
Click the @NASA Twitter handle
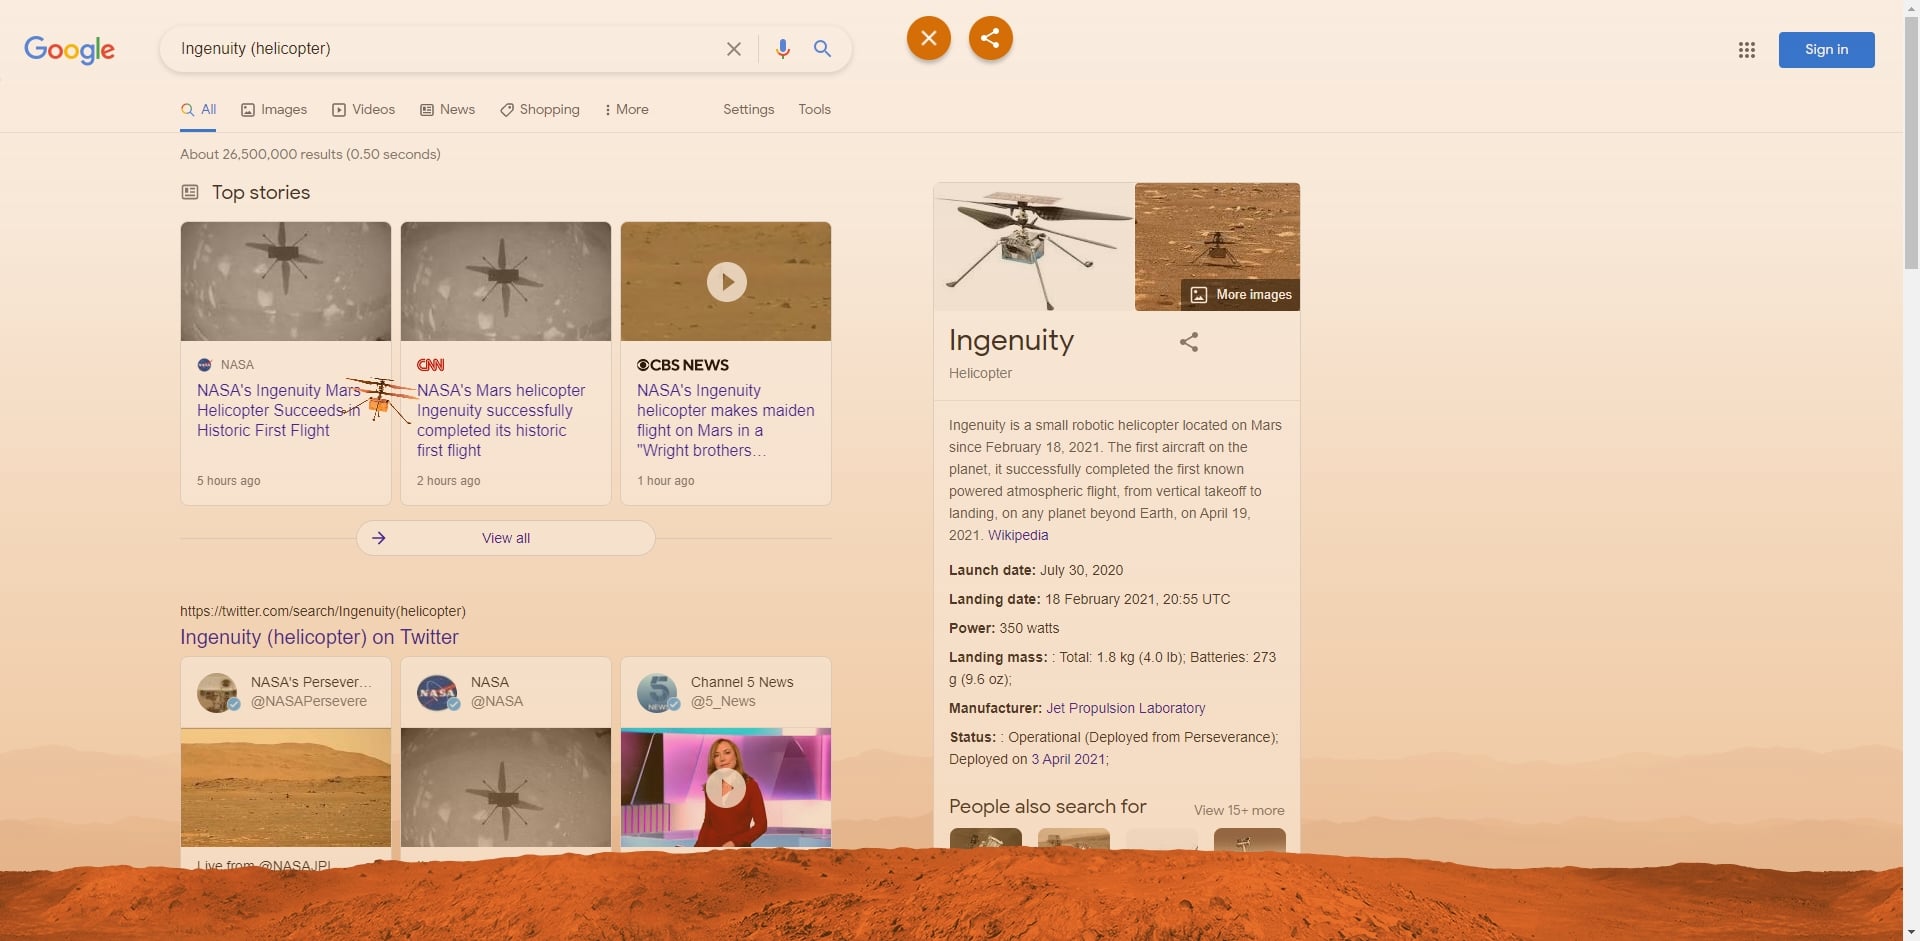click(497, 702)
